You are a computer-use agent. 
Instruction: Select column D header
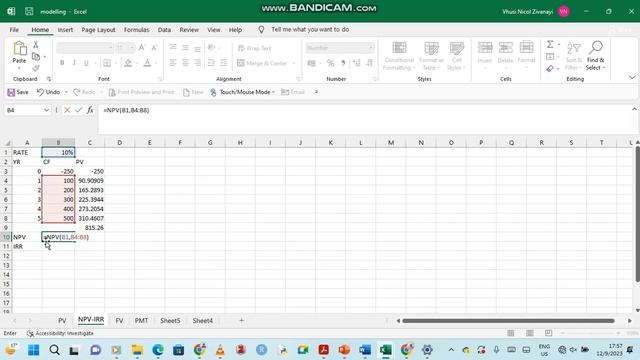click(x=120, y=142)
